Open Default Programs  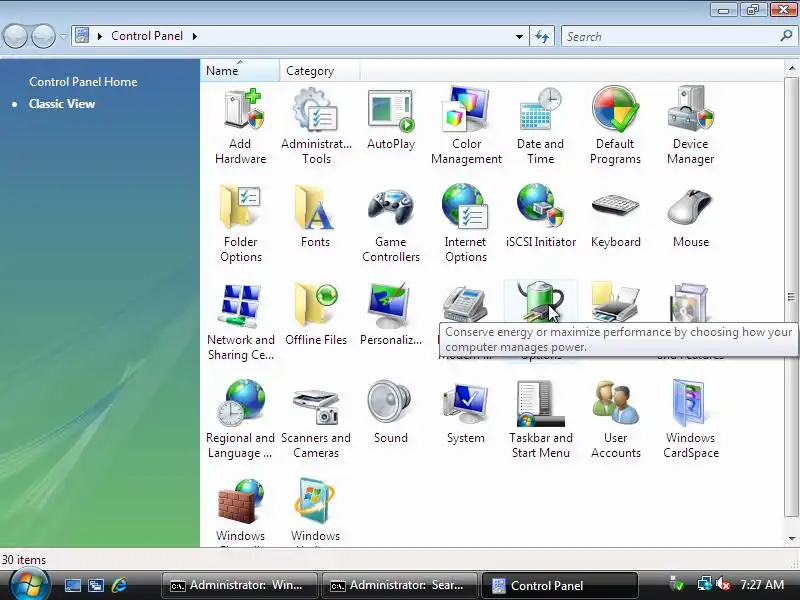(x=615, y=126)
